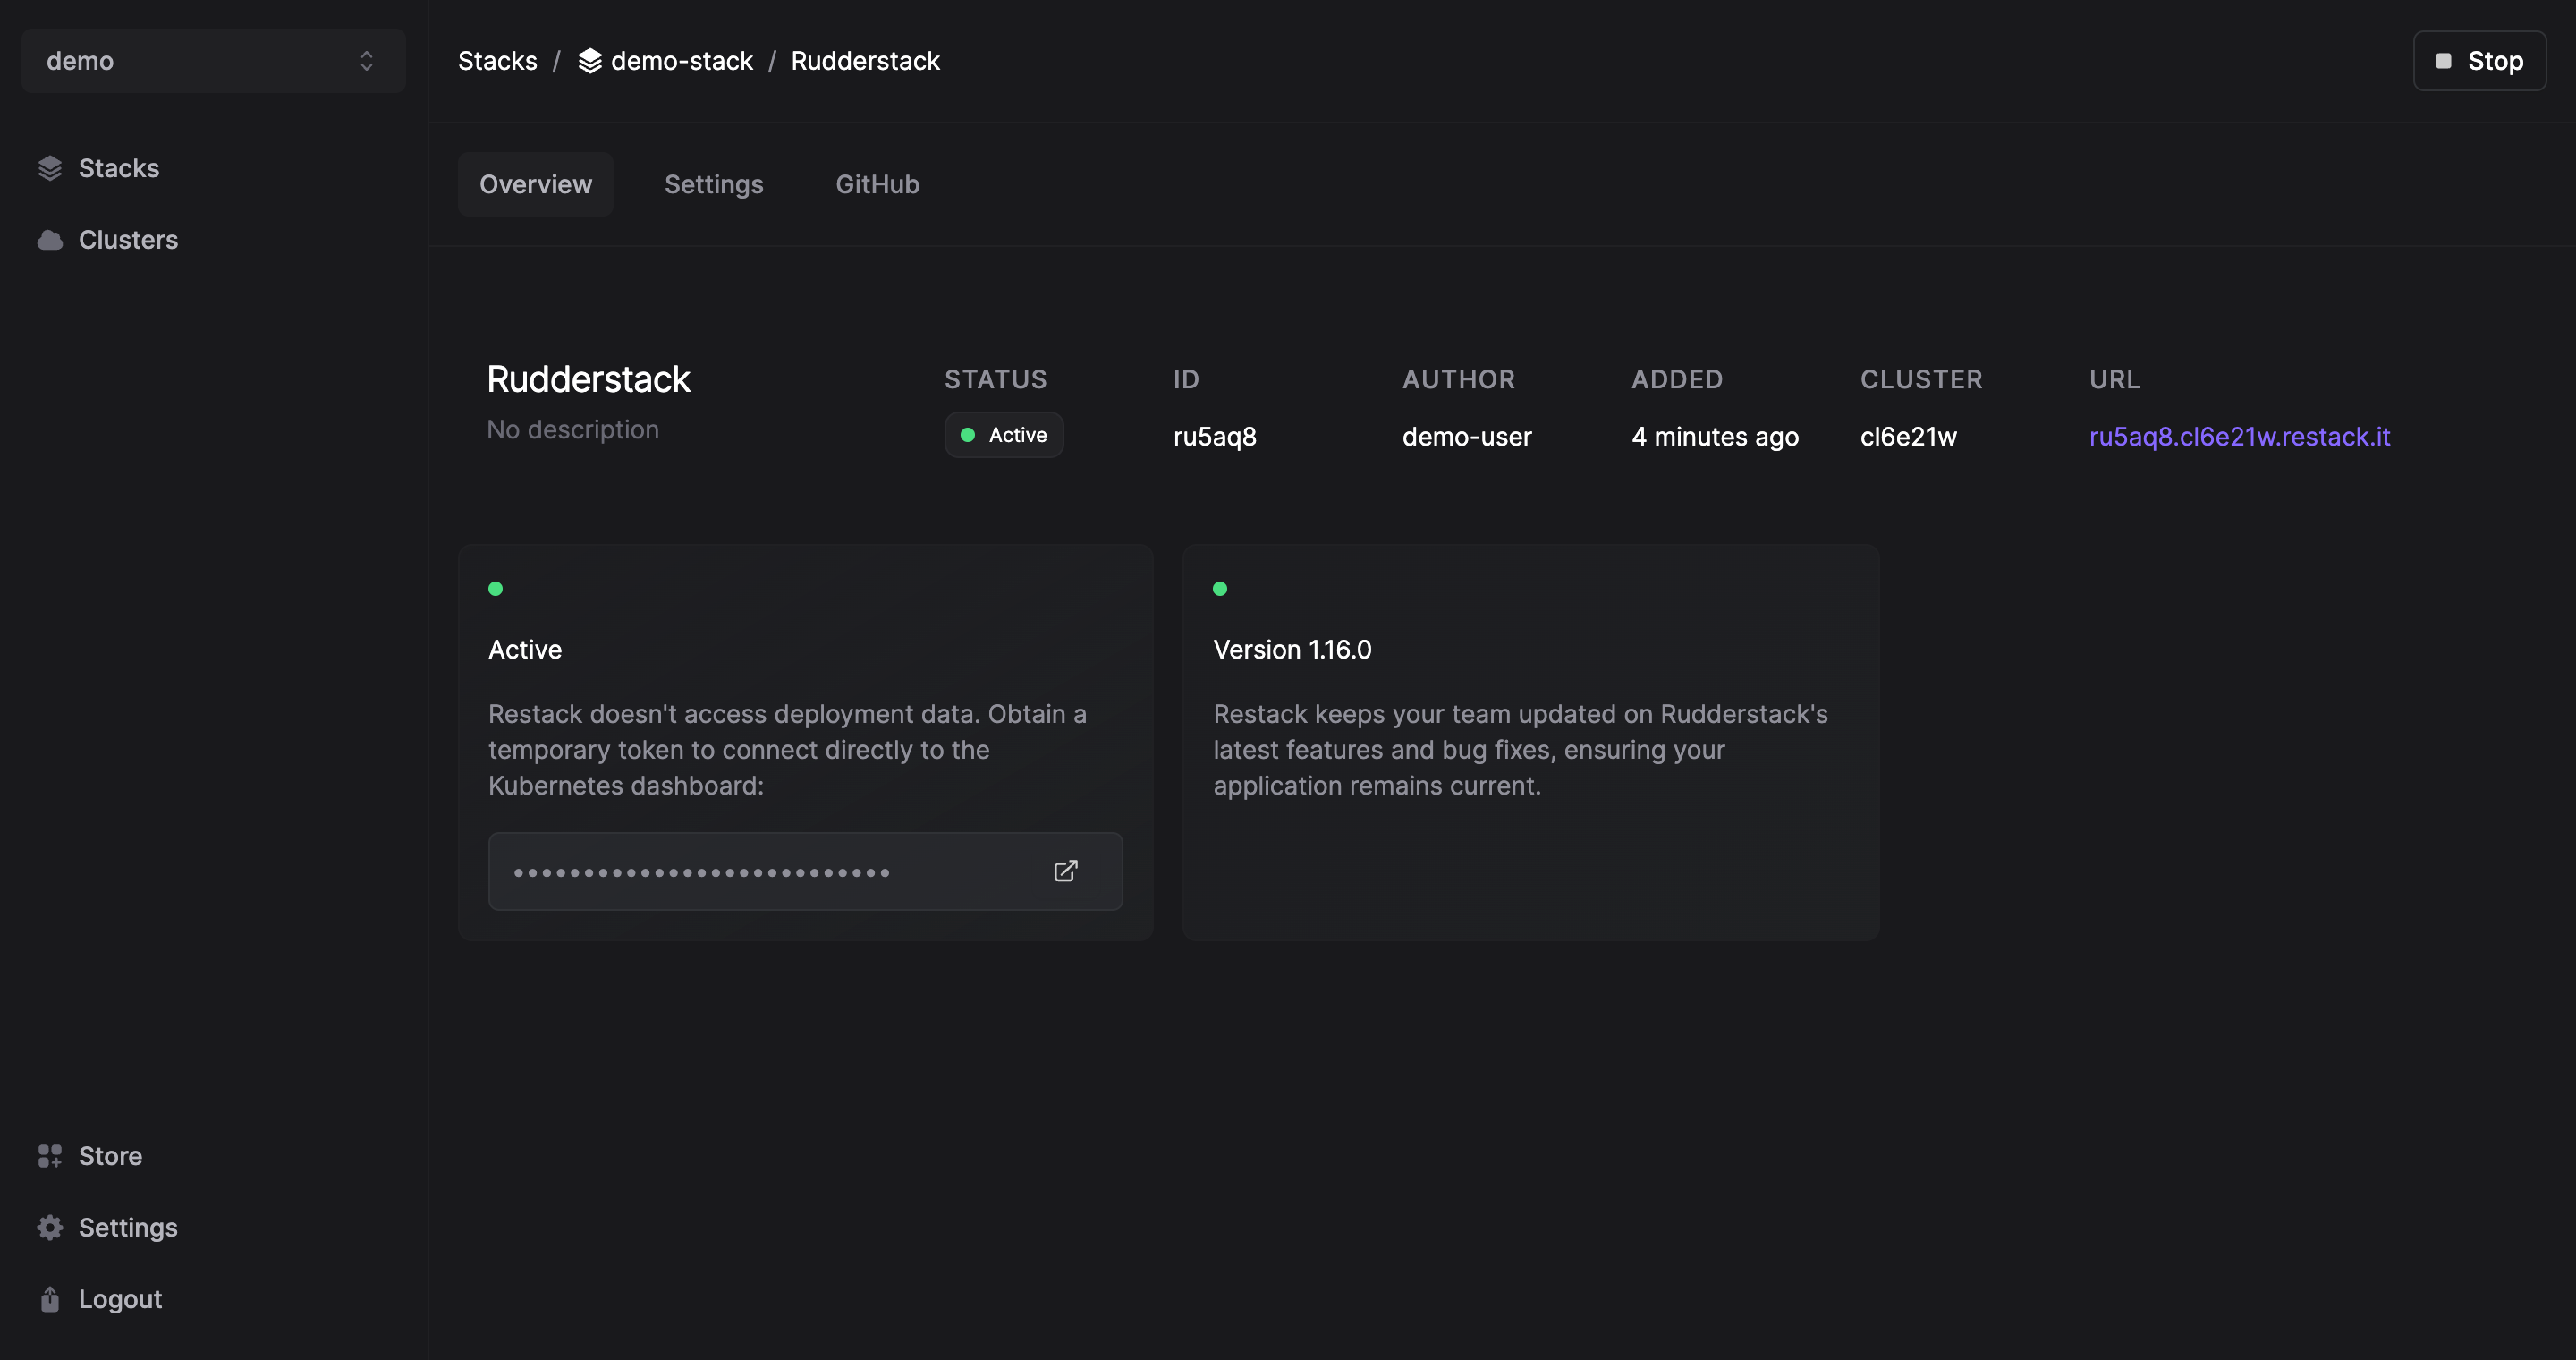
Task: Switch to the GitHub tab
Action: click(x=877, y=184)
